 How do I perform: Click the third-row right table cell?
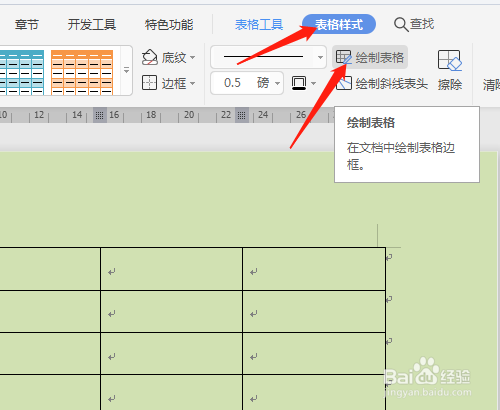314,353
